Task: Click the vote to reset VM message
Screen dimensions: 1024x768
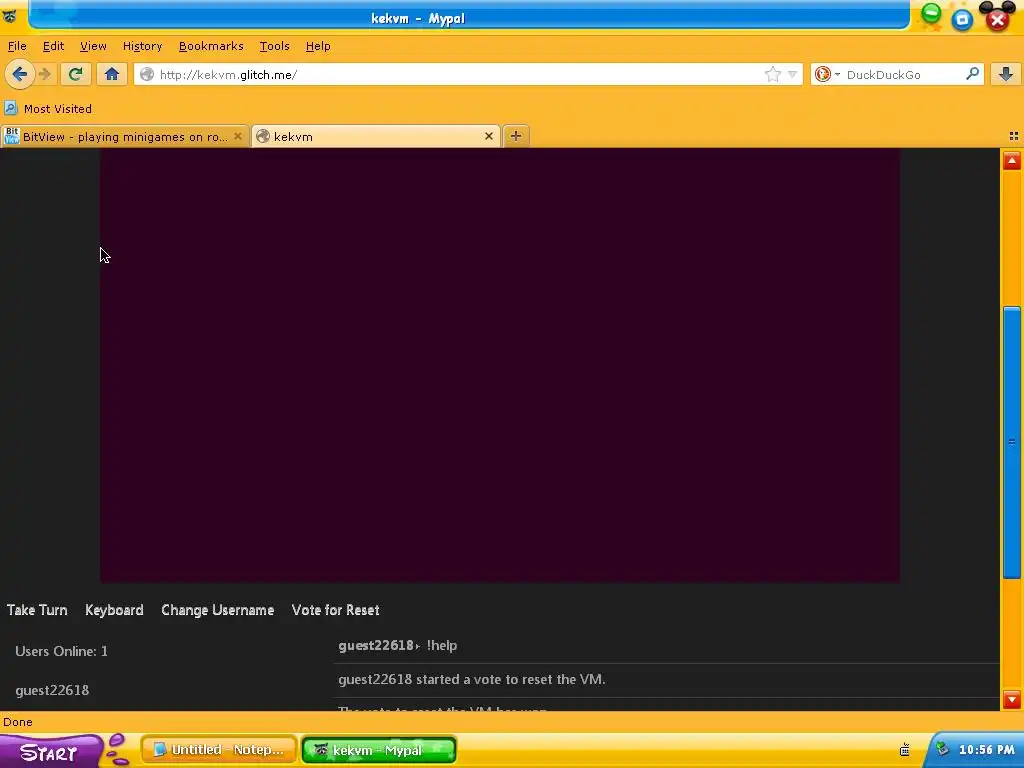Action: [472, 679]
